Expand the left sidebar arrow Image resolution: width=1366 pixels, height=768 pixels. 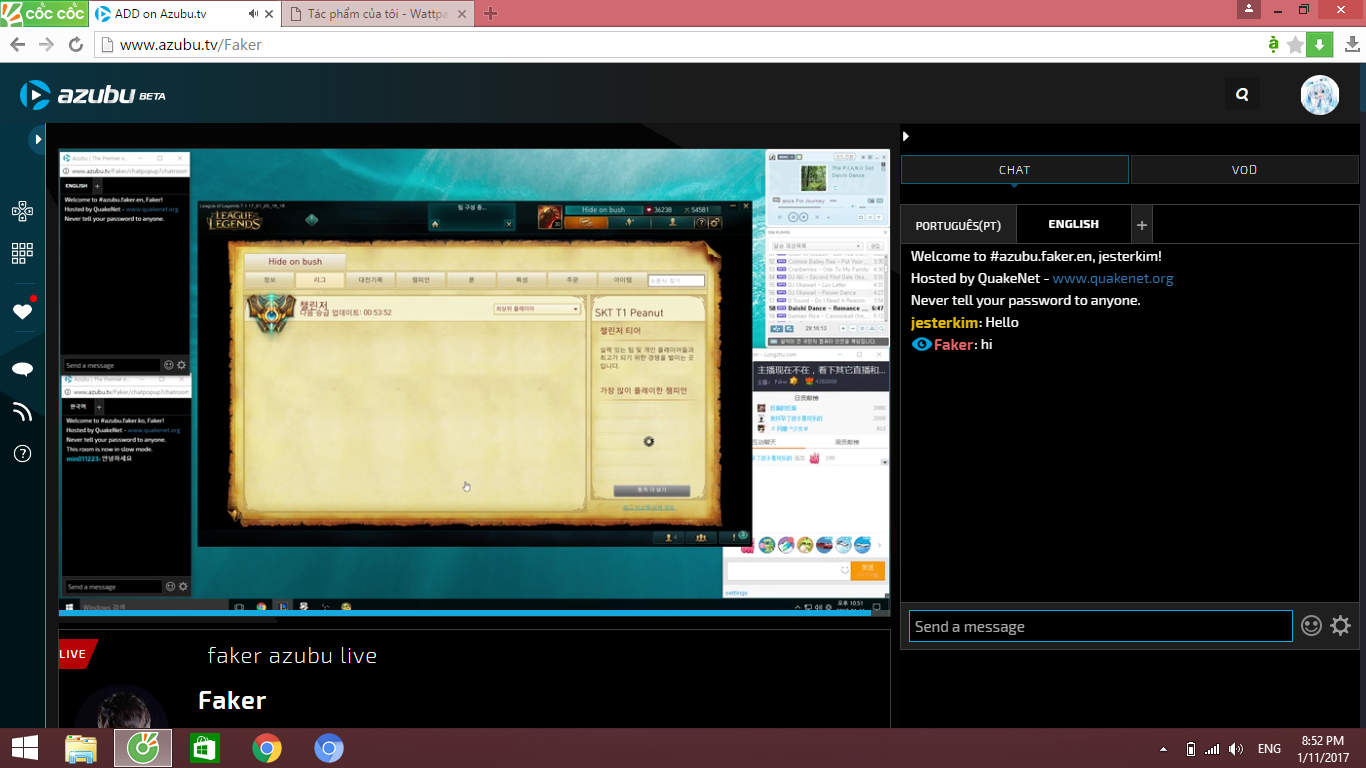(x=38, y=138)
